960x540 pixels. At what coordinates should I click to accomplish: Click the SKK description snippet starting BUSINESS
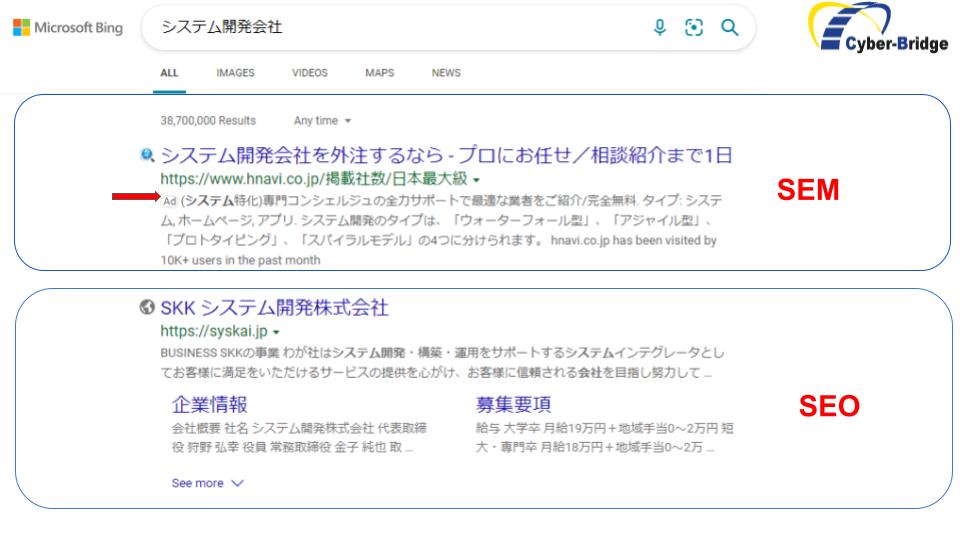pyautogui.click(x=442, y=362)
